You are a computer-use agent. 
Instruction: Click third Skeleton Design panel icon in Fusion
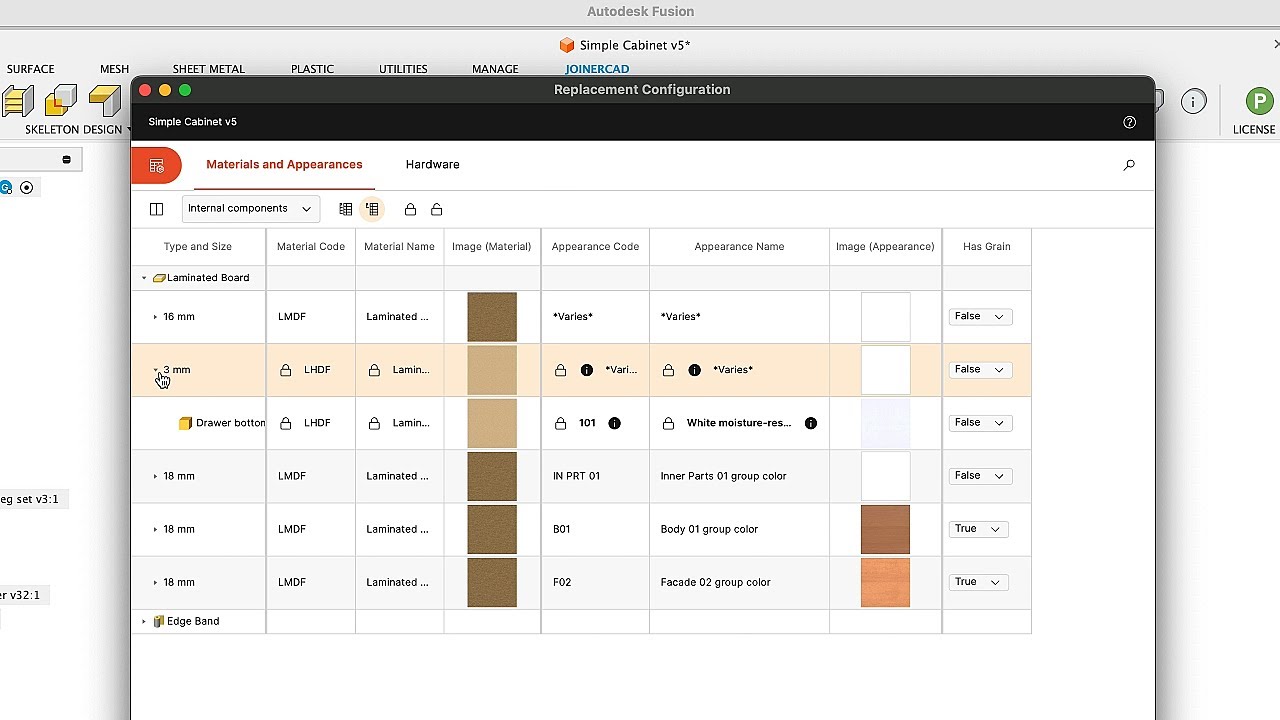click(x=104, y=101)
